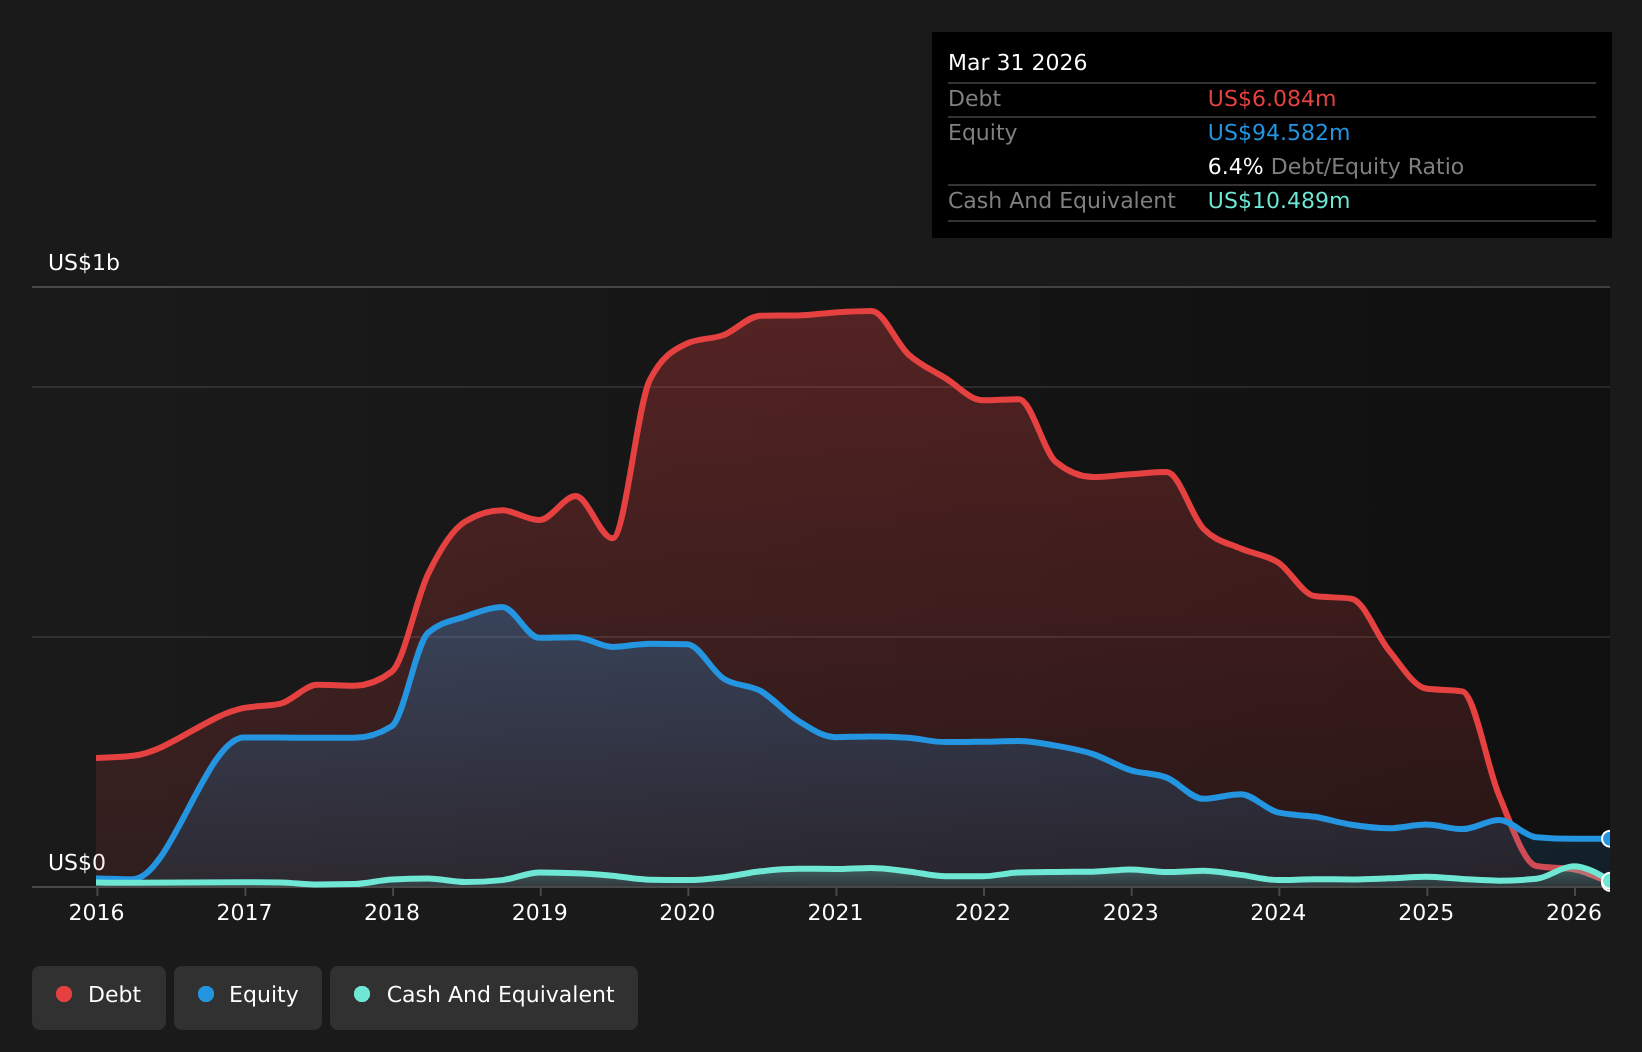Click the US$1b y-axis label
The image size is (1642, 1052).
[x=84, y=263]
